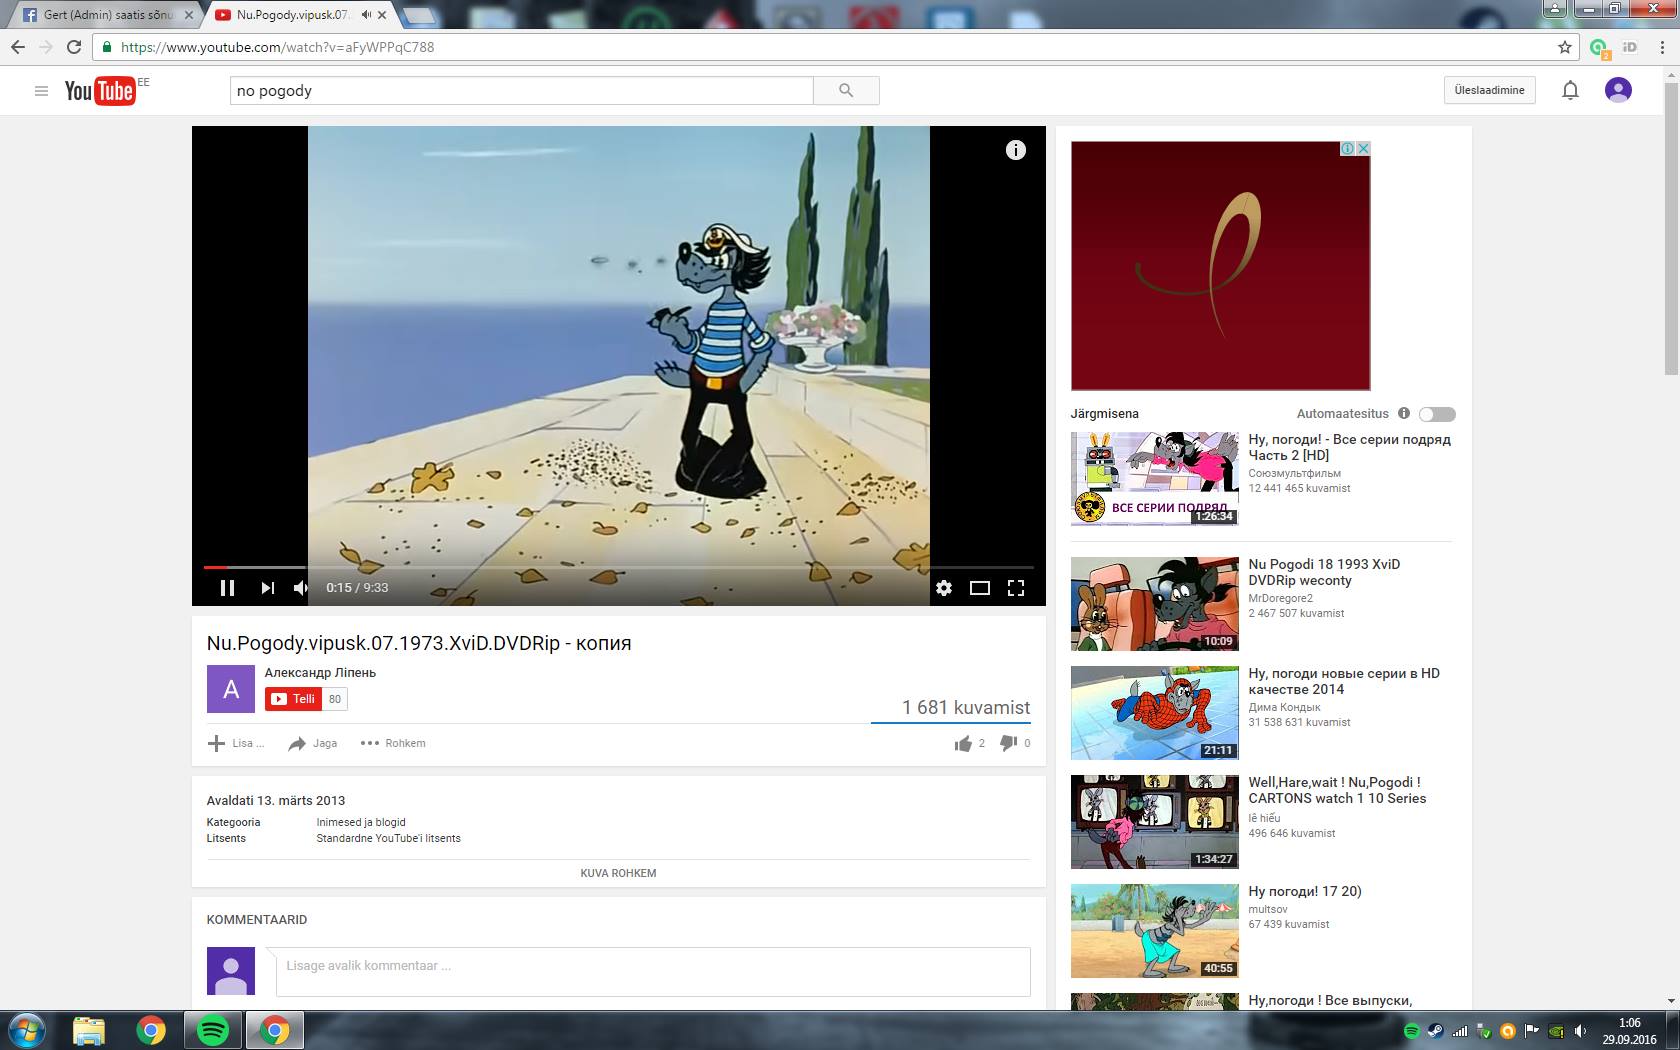Click in the no pogody search field
The width and height of the screenshot is (1680, 1050).
point(521,90)
